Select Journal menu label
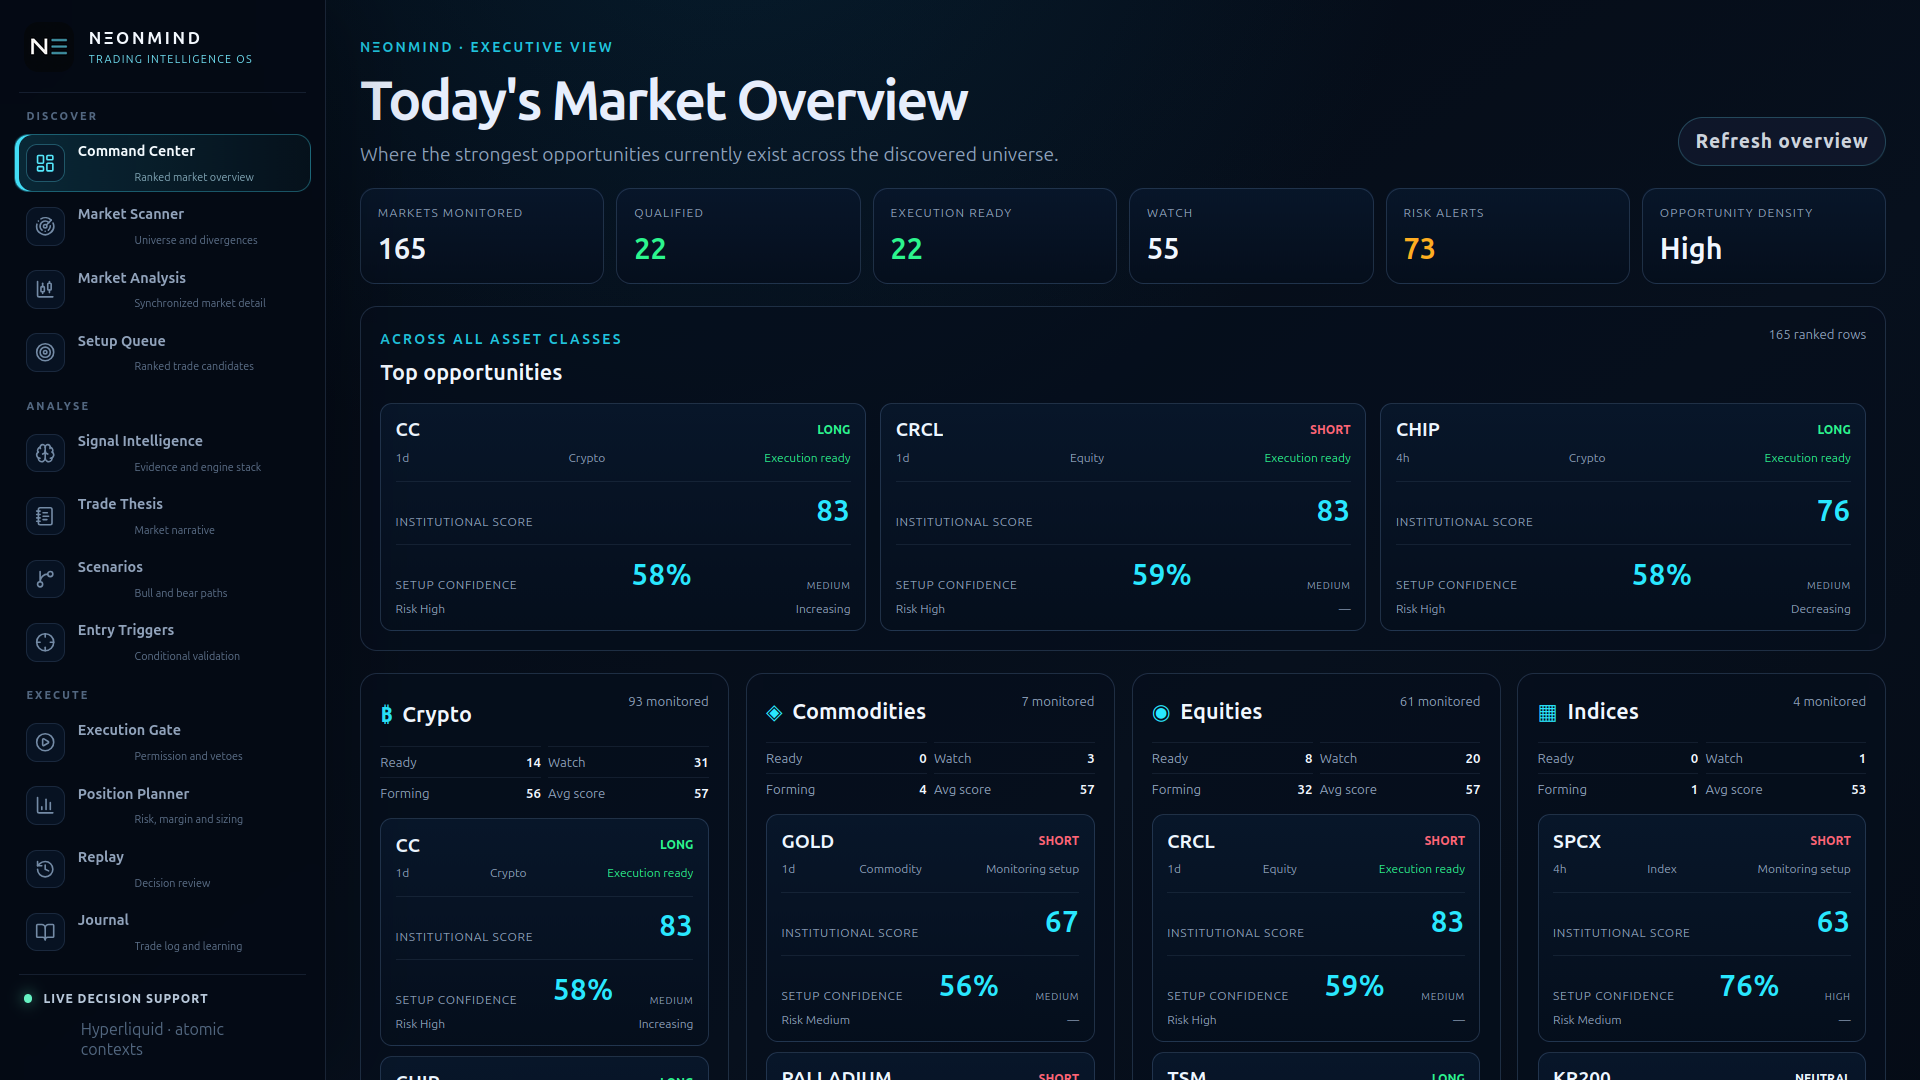1920x1080 pixels. 103,920
